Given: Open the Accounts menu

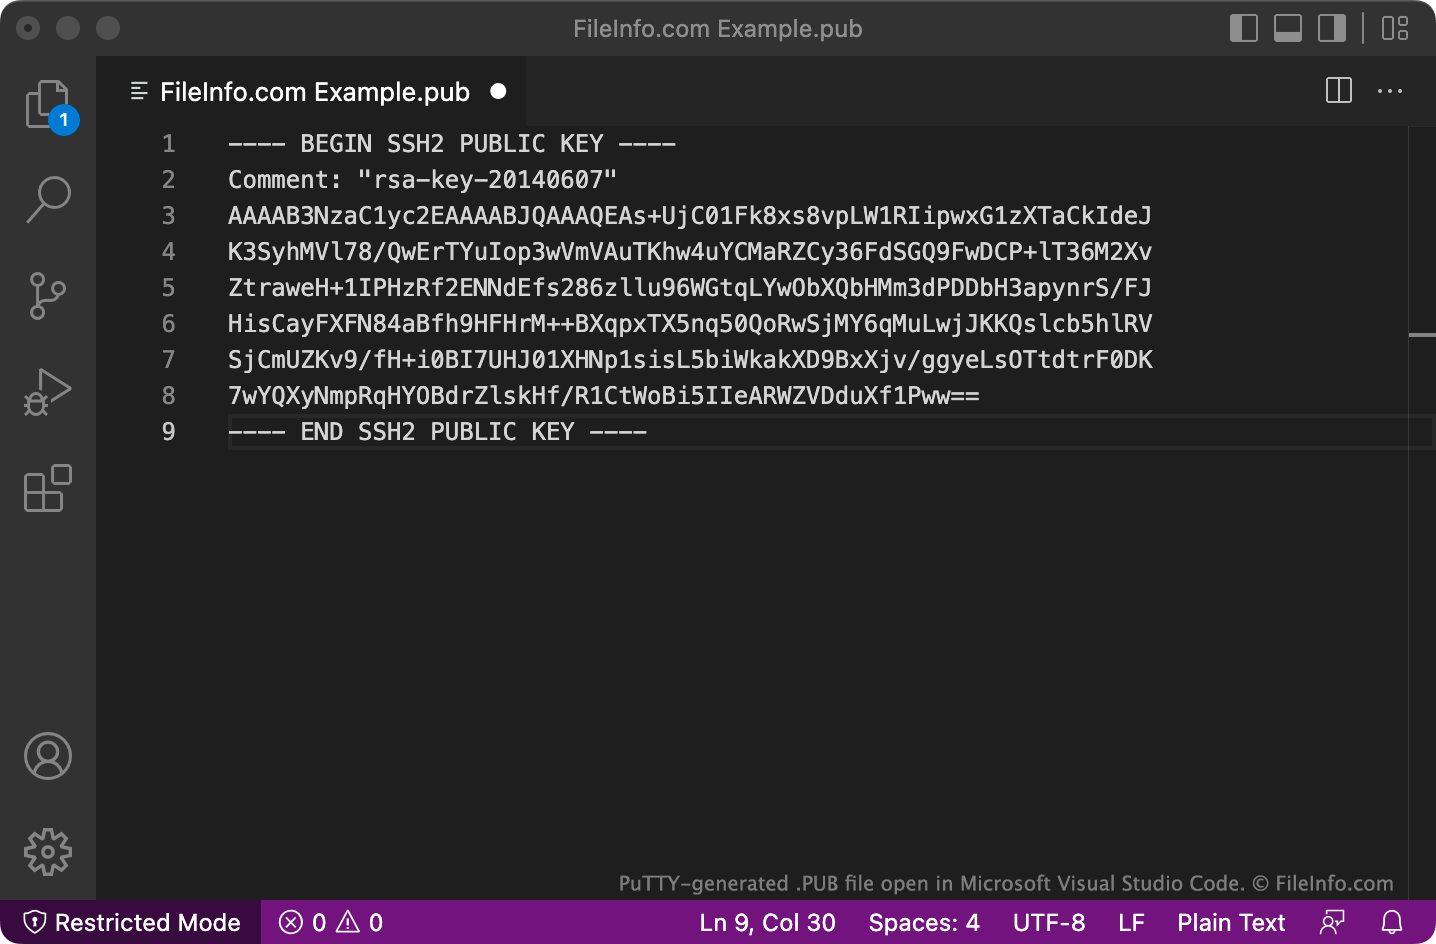Looking at the screenshot, I should pyautogui.click(x=48, y=756).
